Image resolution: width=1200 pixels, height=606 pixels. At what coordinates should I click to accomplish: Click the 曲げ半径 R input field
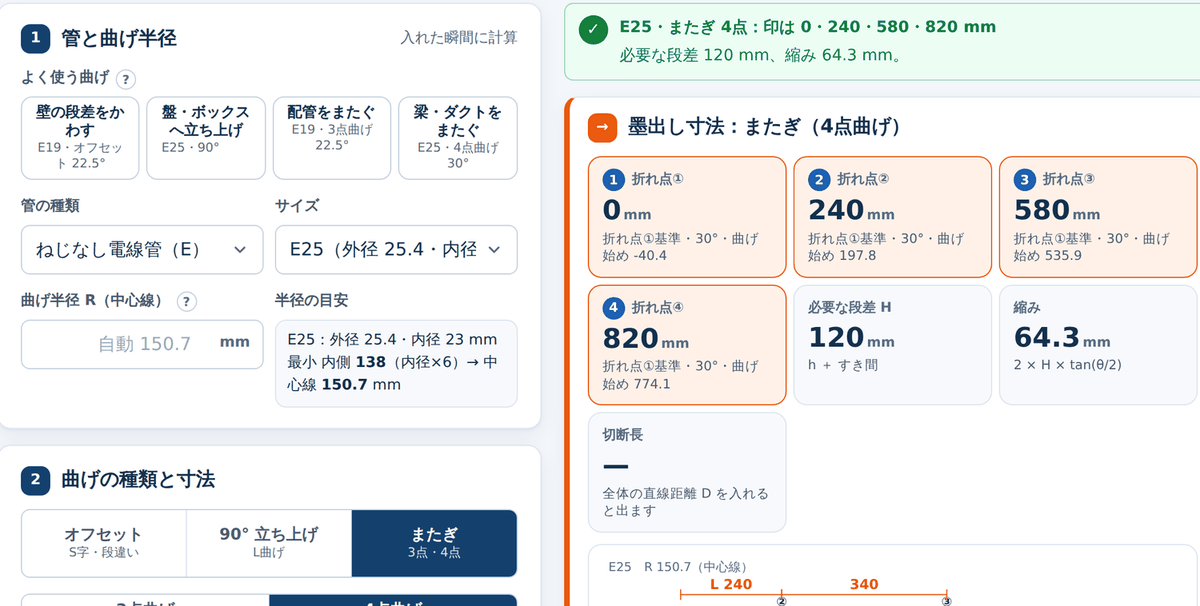[142, 344]
